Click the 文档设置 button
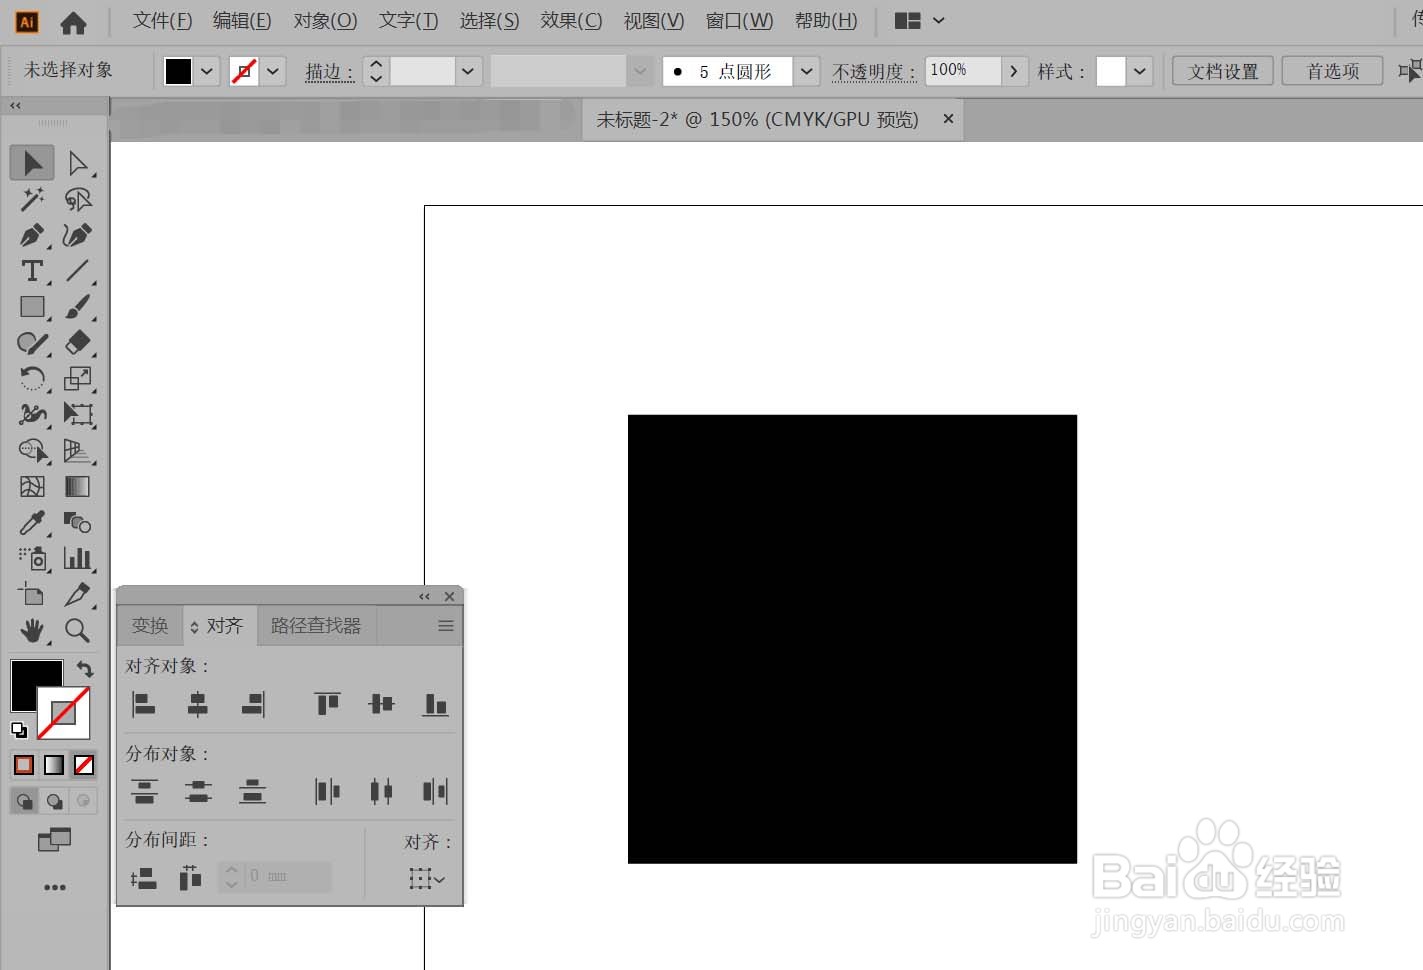The image size is (1423, 970). click(1223, 72)
